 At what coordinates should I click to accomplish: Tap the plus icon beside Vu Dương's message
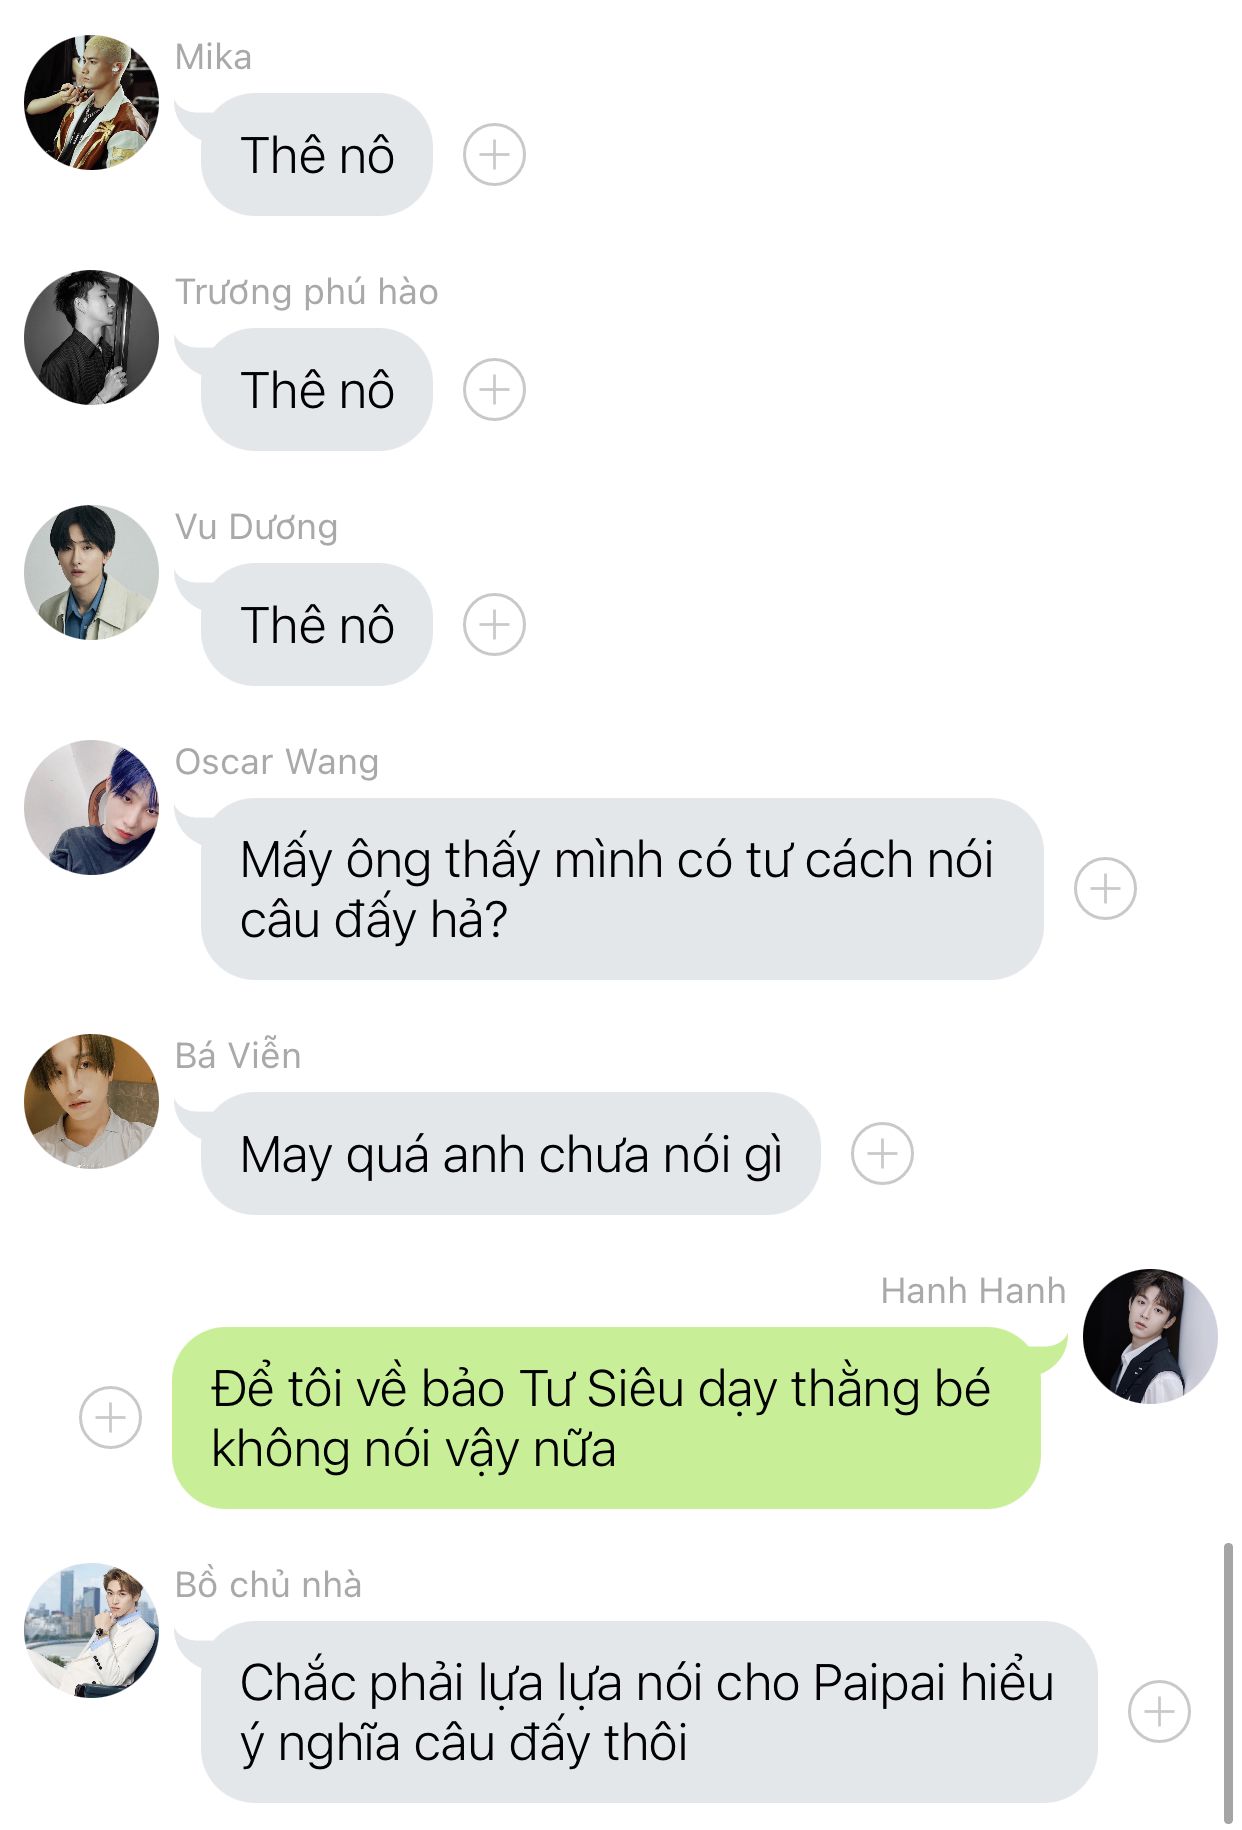pyautogui.click(x=494, y=625)
